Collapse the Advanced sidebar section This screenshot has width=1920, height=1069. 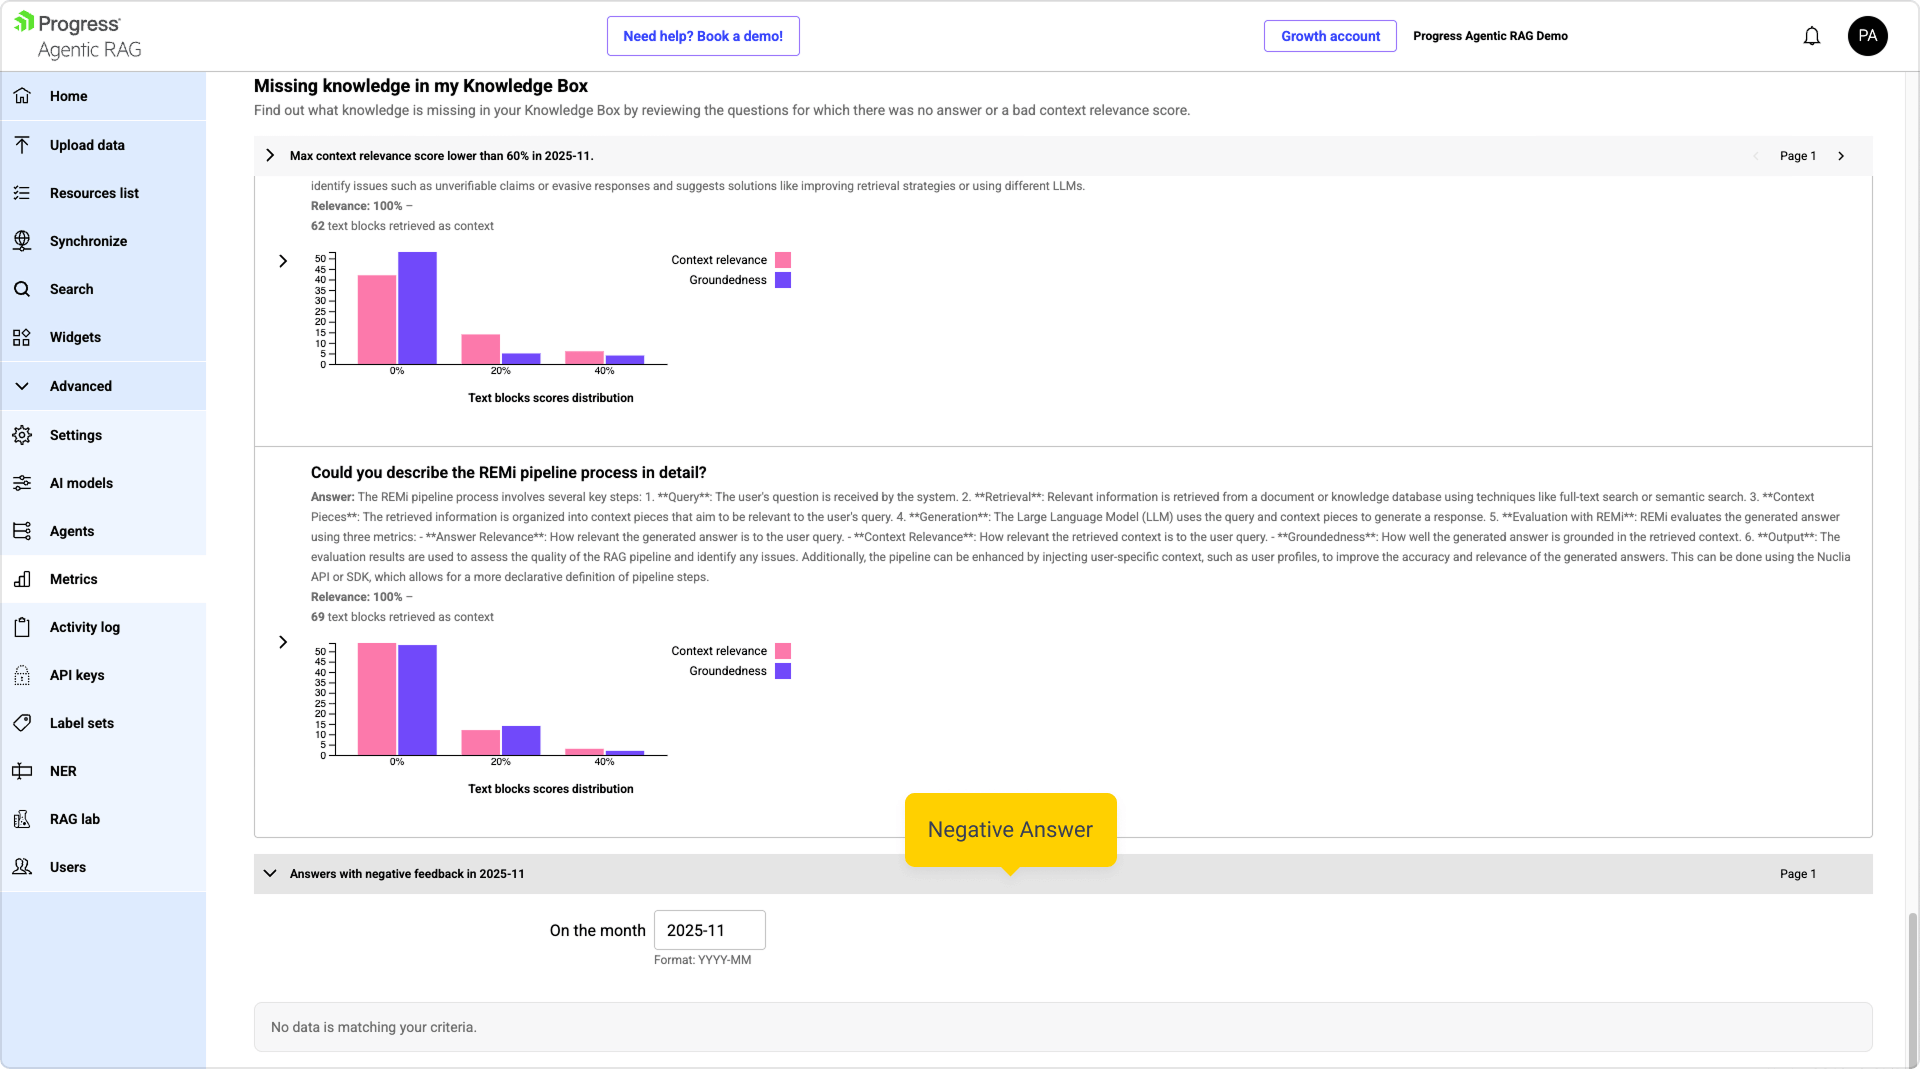click(x=22, y=386)
